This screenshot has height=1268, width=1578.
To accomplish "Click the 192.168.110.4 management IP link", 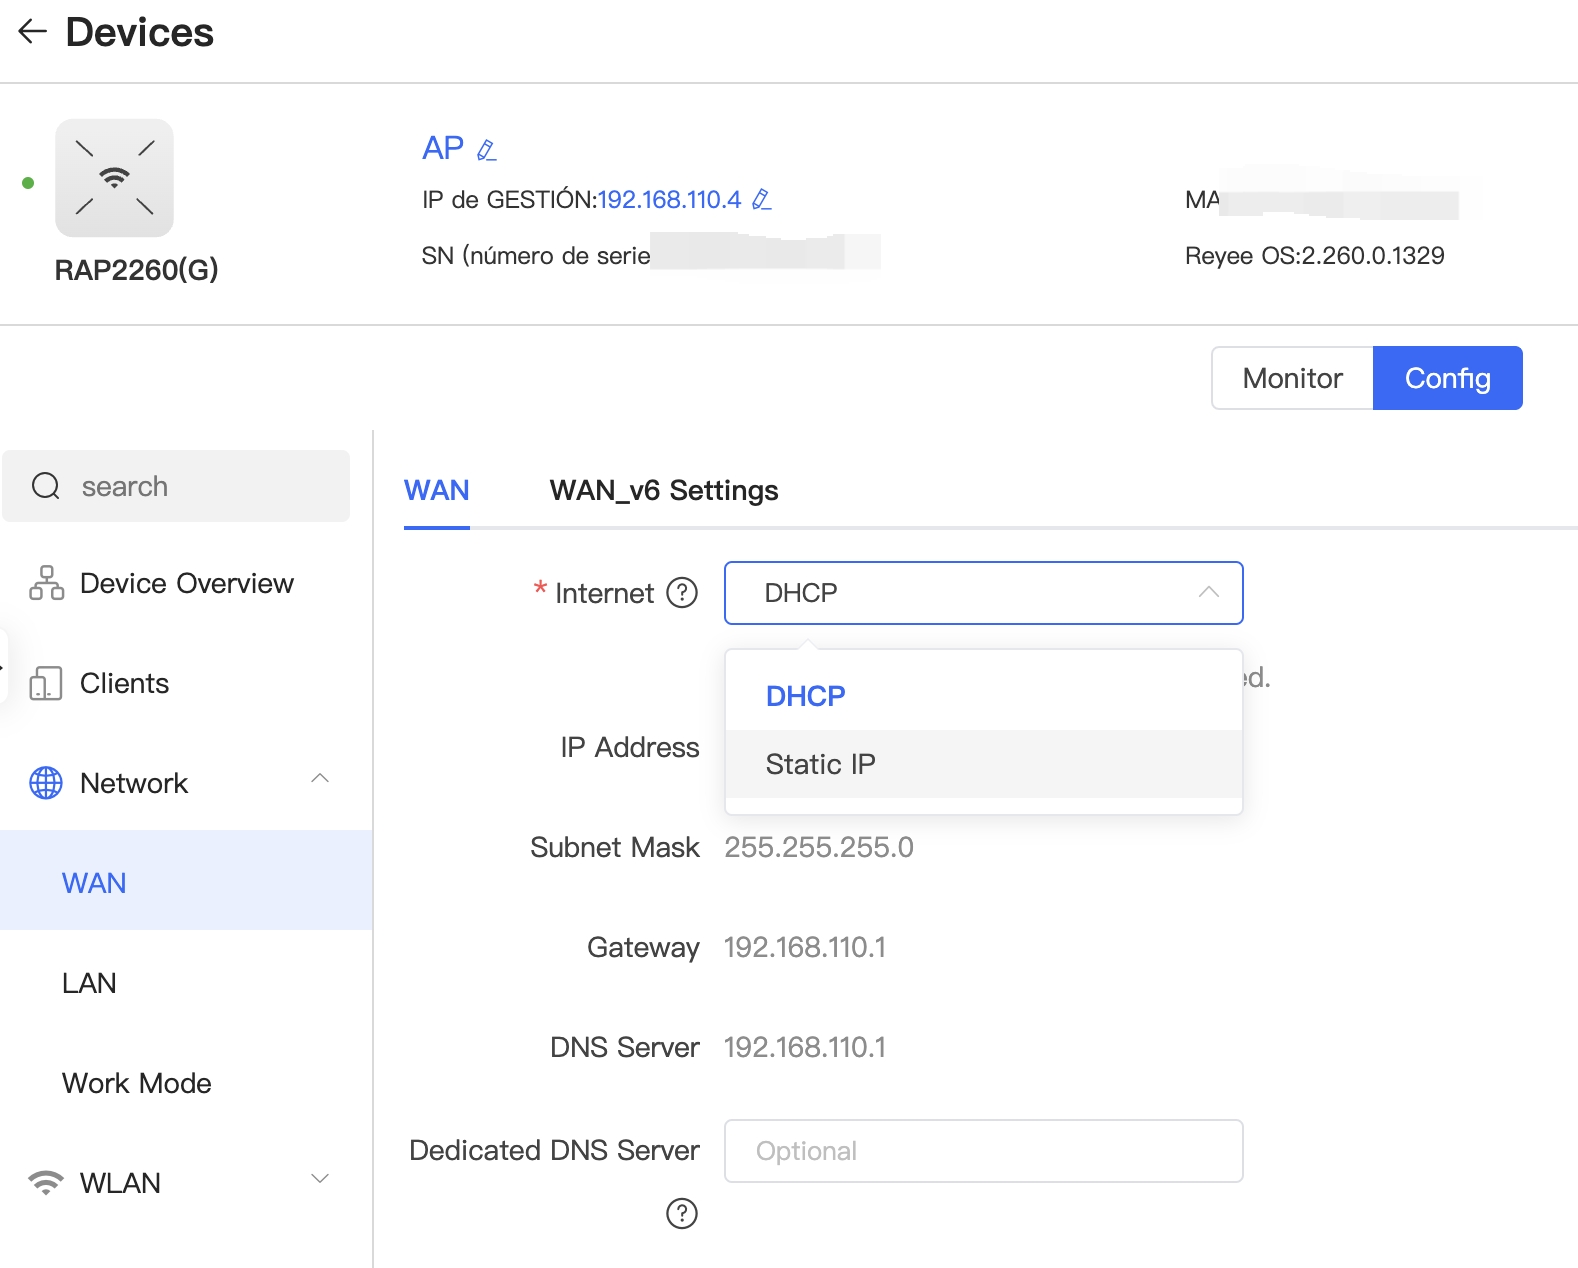I will click(669, 200).
